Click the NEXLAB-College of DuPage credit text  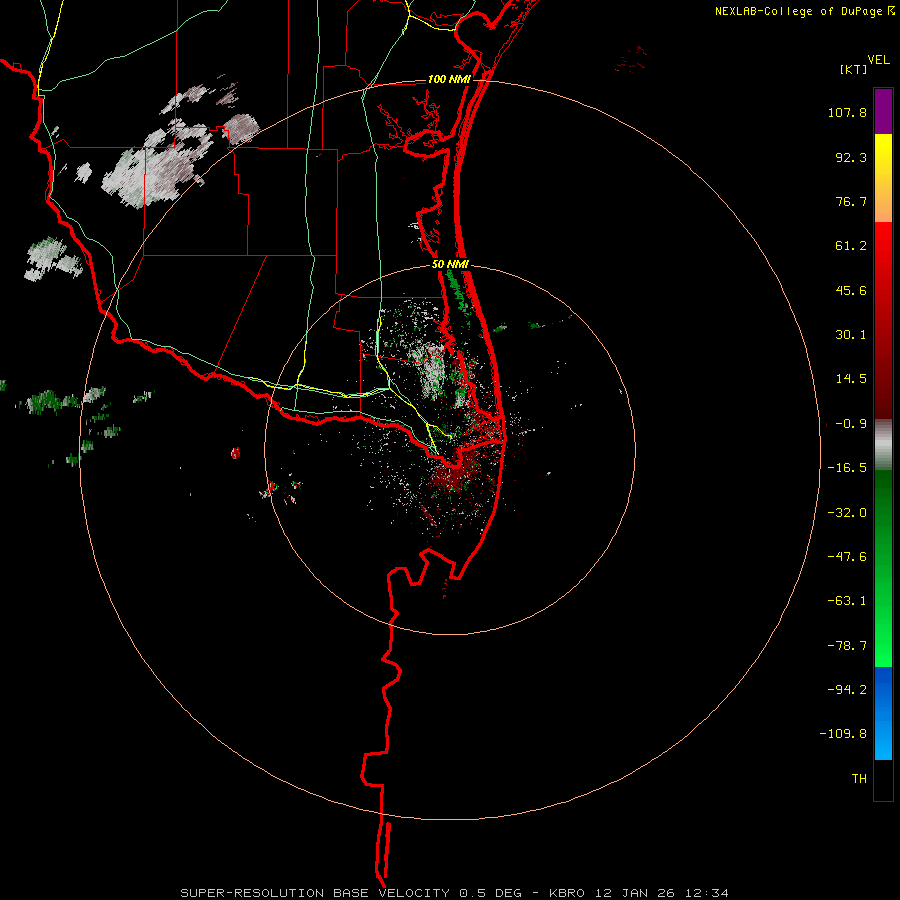tap(798, 11)
